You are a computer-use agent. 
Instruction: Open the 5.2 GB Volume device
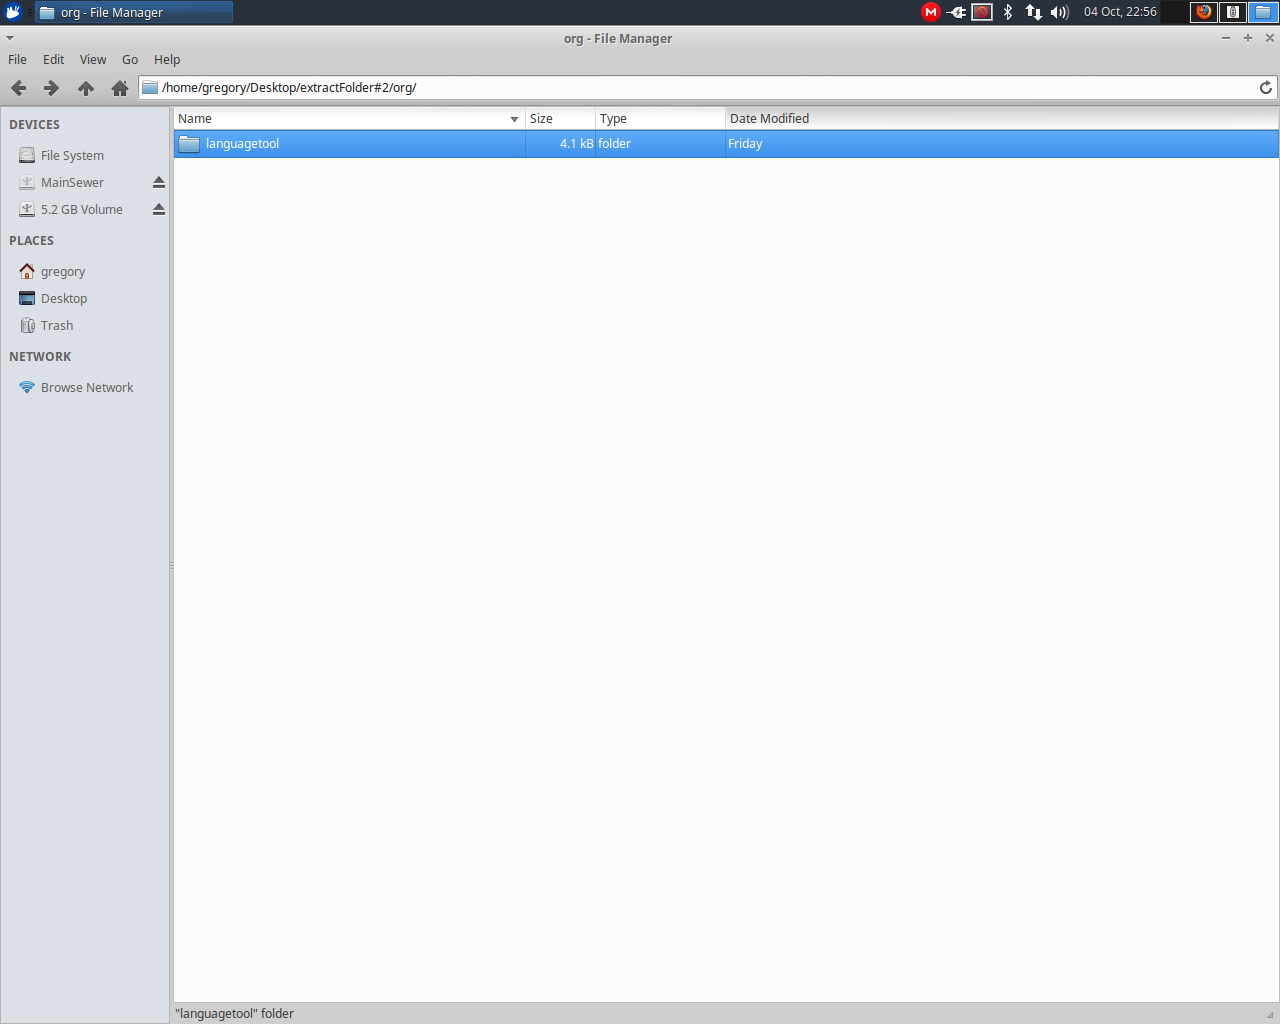coord(82,209)
